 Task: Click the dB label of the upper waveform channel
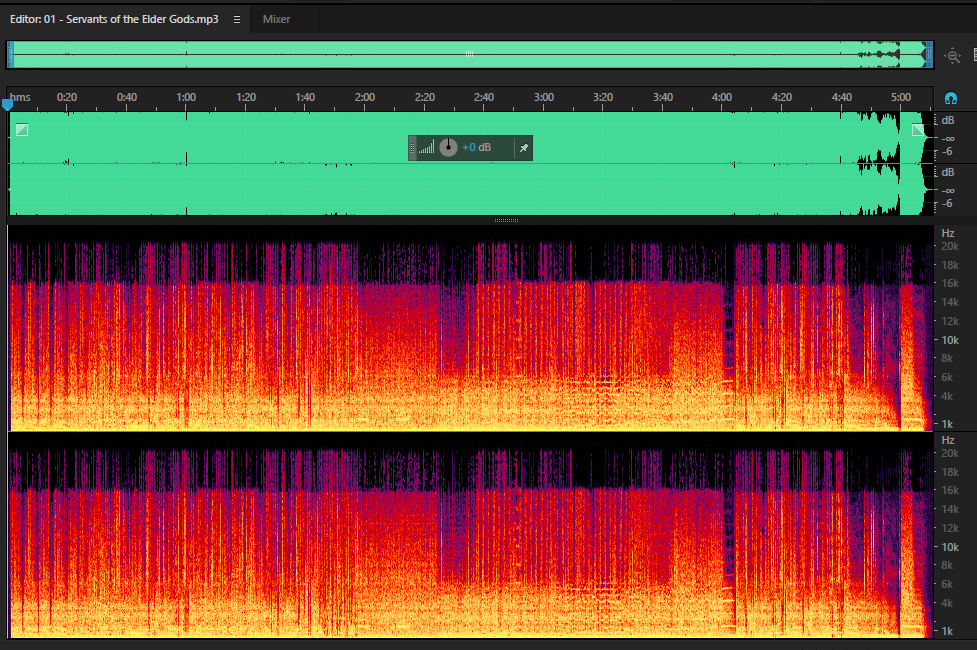pos(948,120)
